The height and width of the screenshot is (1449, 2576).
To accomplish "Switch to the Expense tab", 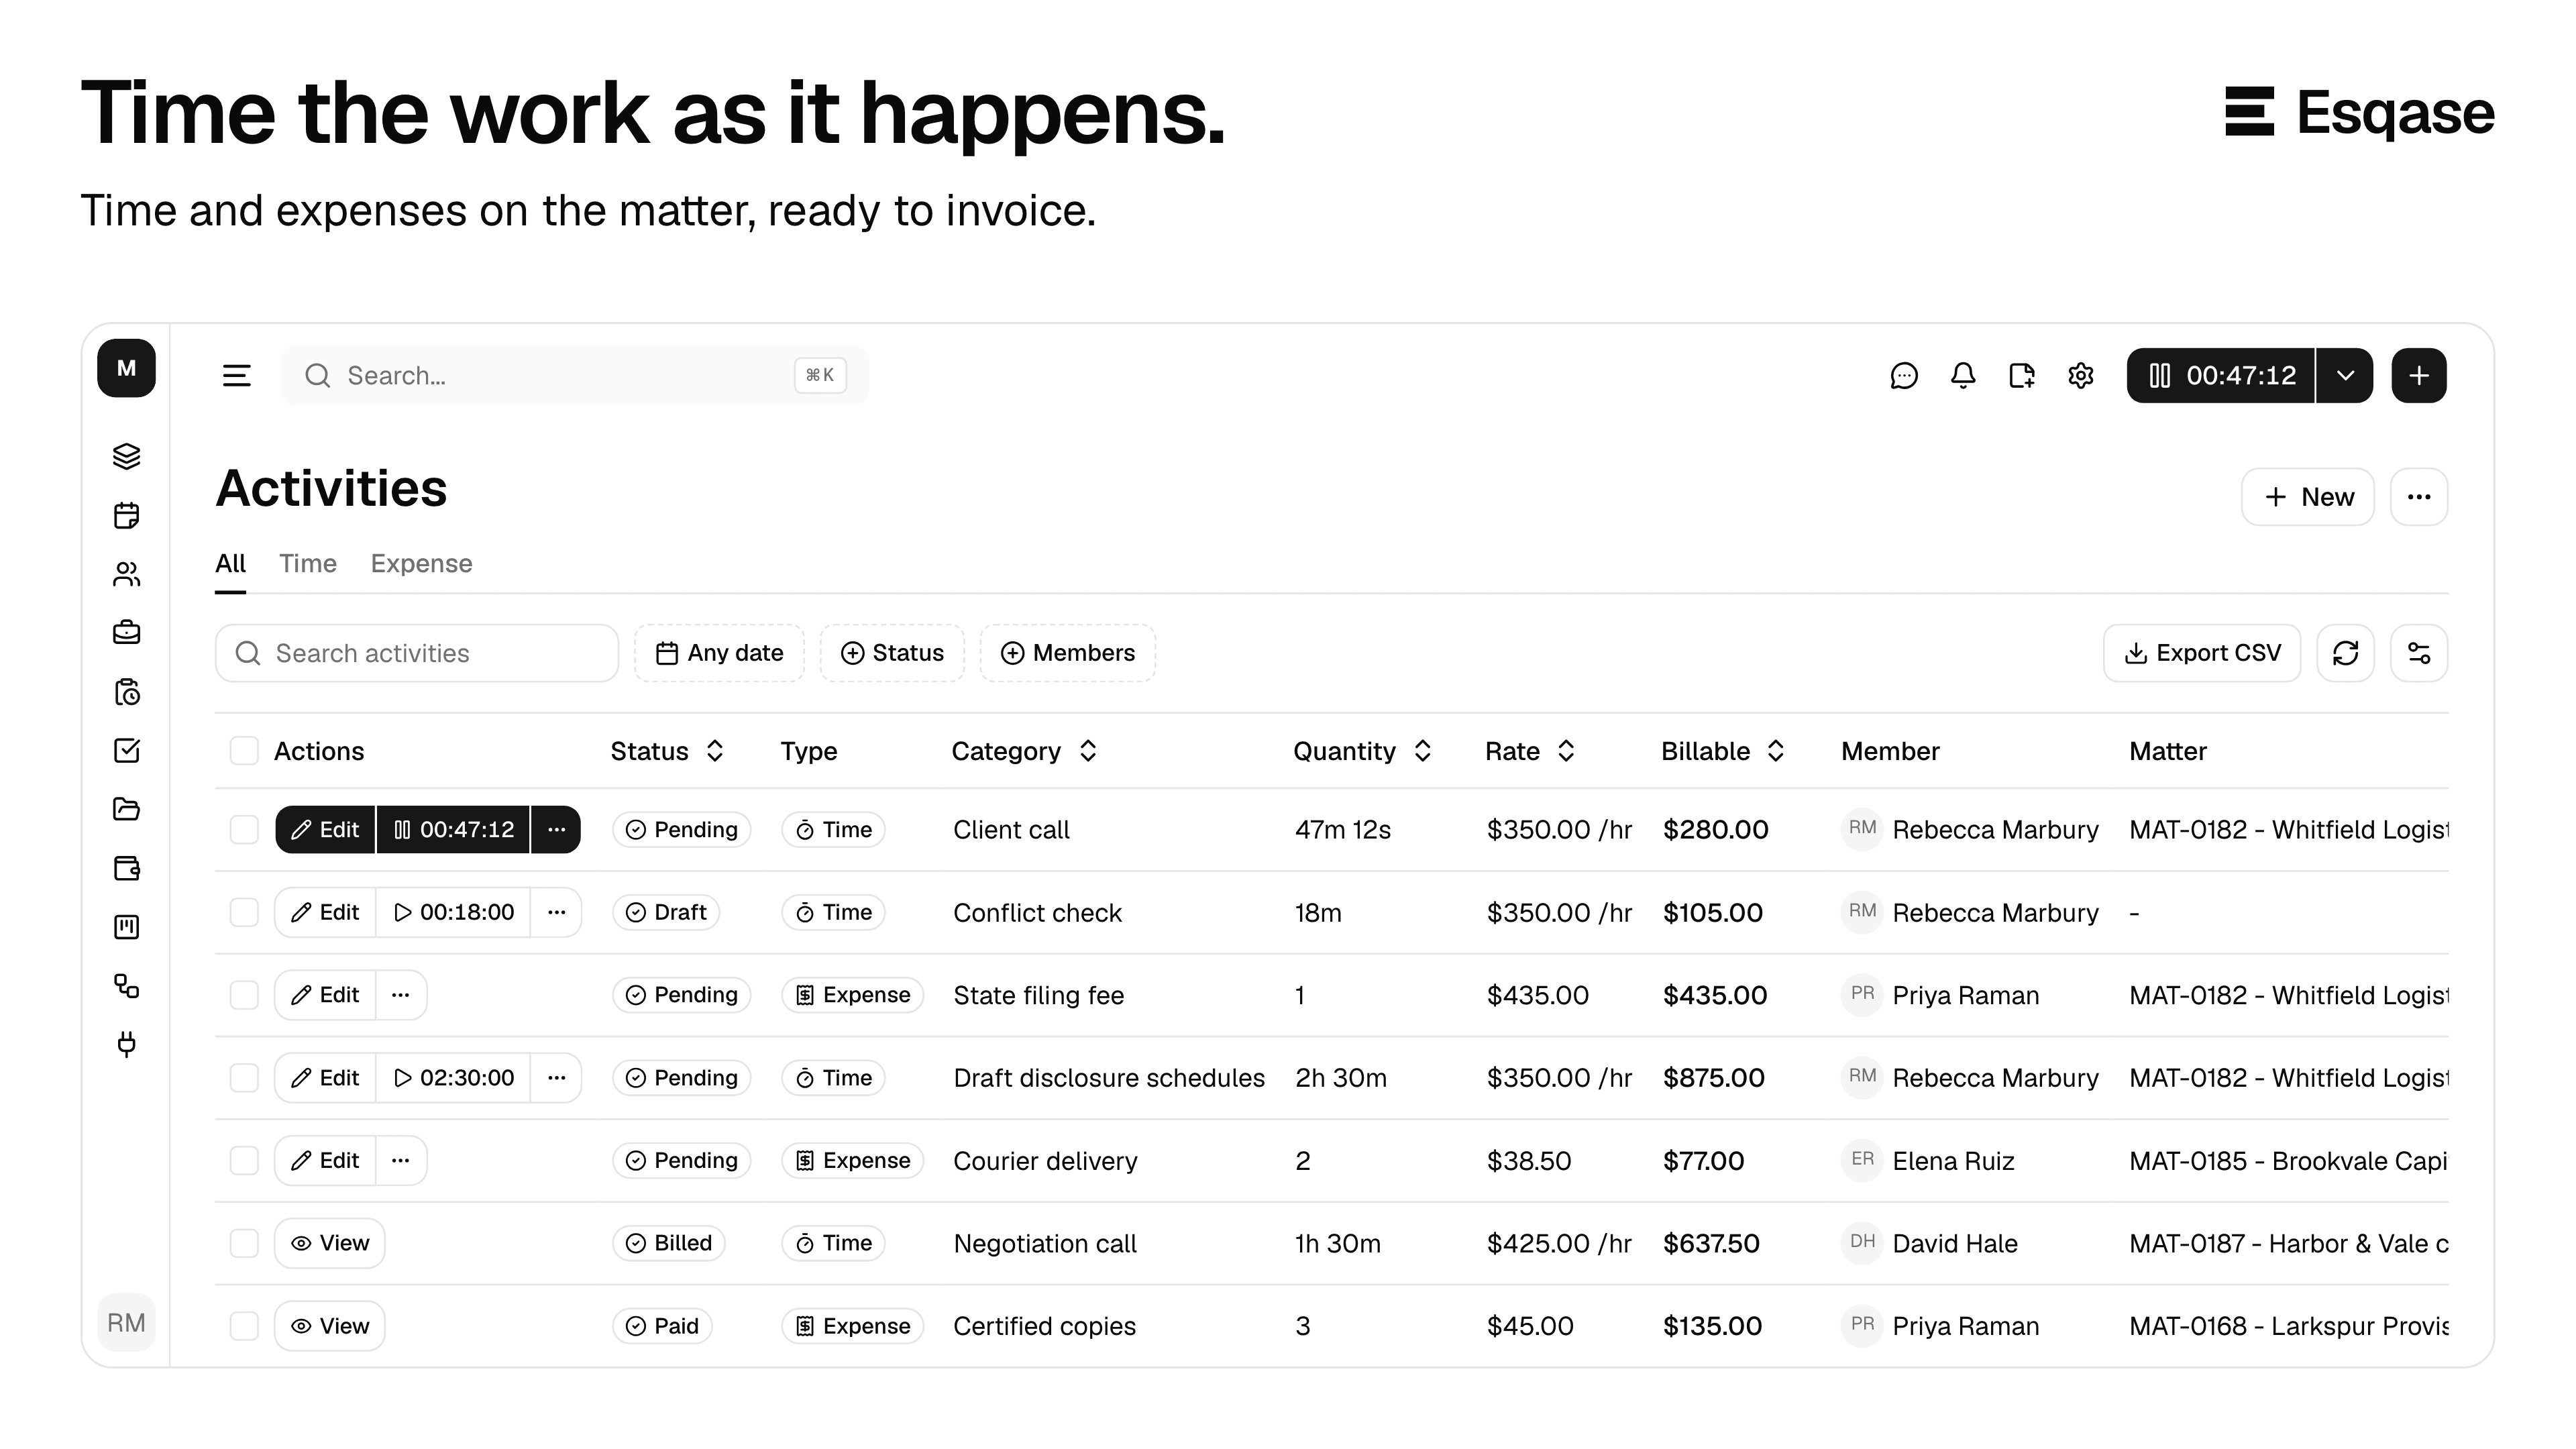I will pos(421,564).
